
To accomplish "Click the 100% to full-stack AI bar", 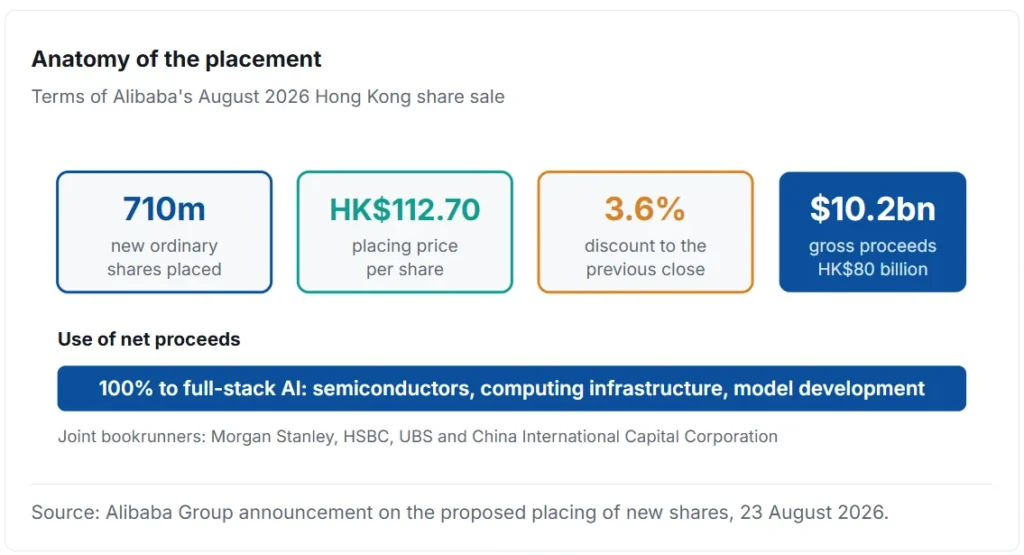I will pyautogui.click(x=511, y=388).
